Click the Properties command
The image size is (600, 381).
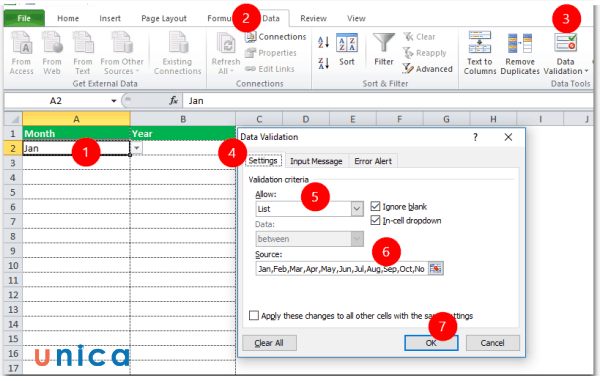[271, 53]
